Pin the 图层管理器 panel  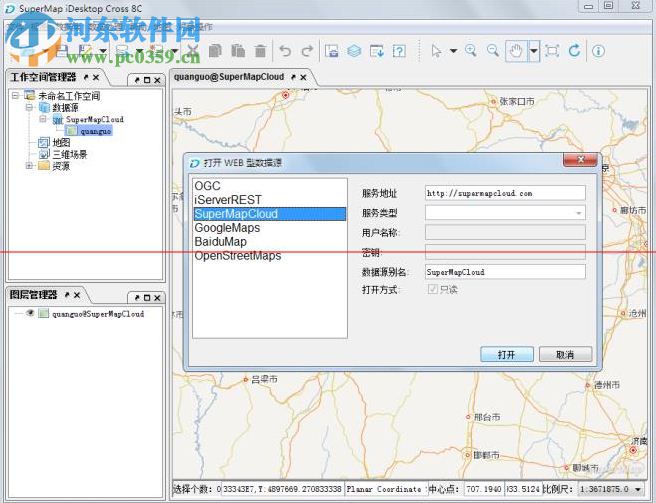(67, 295)
